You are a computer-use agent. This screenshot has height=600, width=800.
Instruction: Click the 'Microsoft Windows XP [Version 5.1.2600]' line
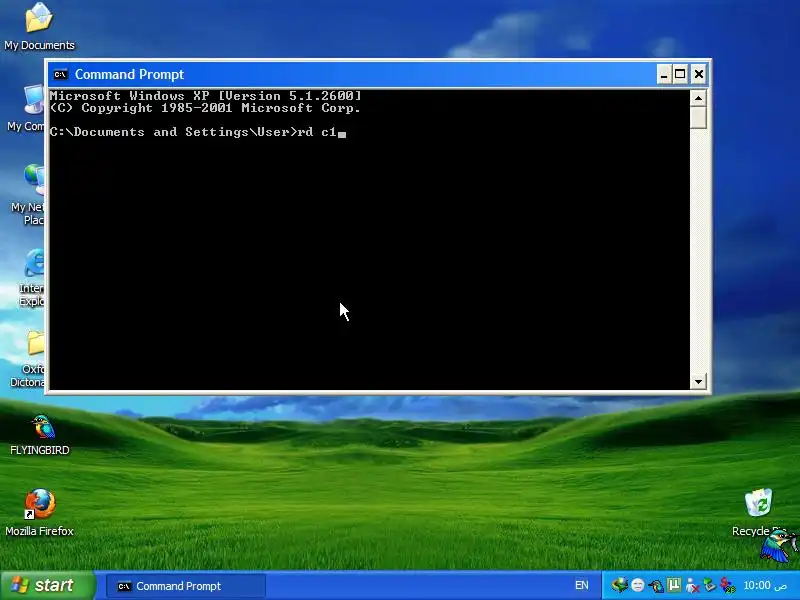(206, 95)
